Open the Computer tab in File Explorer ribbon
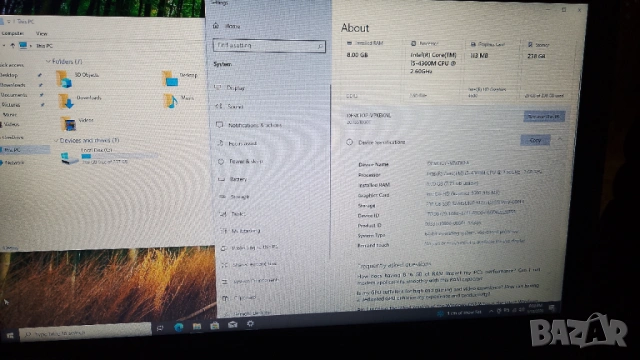 pyautogui.click(x=12, y=33)
